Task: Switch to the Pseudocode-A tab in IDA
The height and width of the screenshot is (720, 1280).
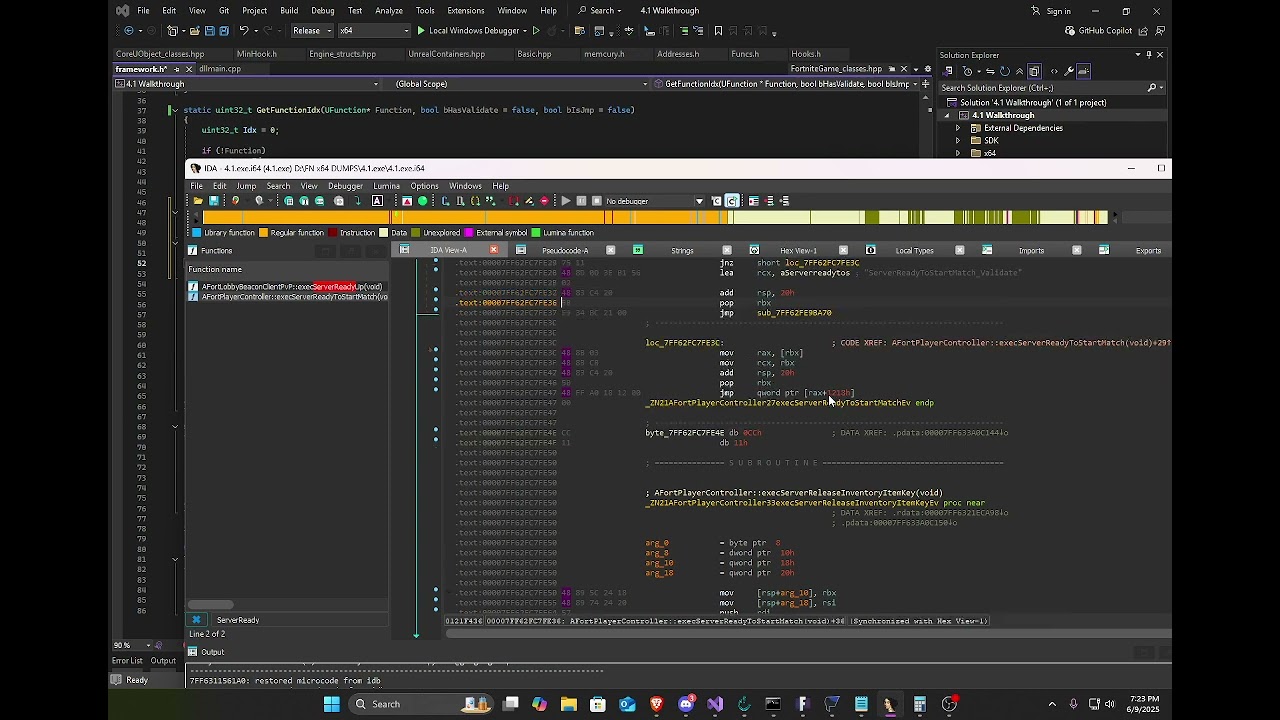Action: click(564, 251)
